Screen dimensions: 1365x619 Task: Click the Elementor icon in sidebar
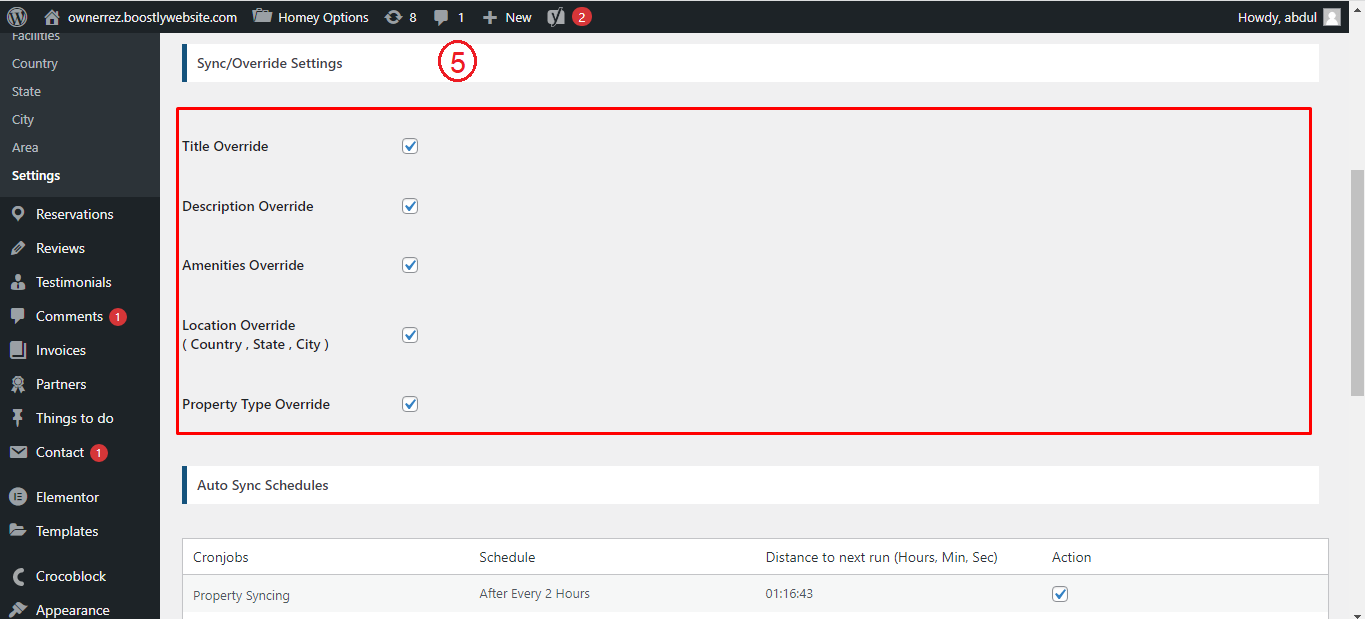pos(18,497)
